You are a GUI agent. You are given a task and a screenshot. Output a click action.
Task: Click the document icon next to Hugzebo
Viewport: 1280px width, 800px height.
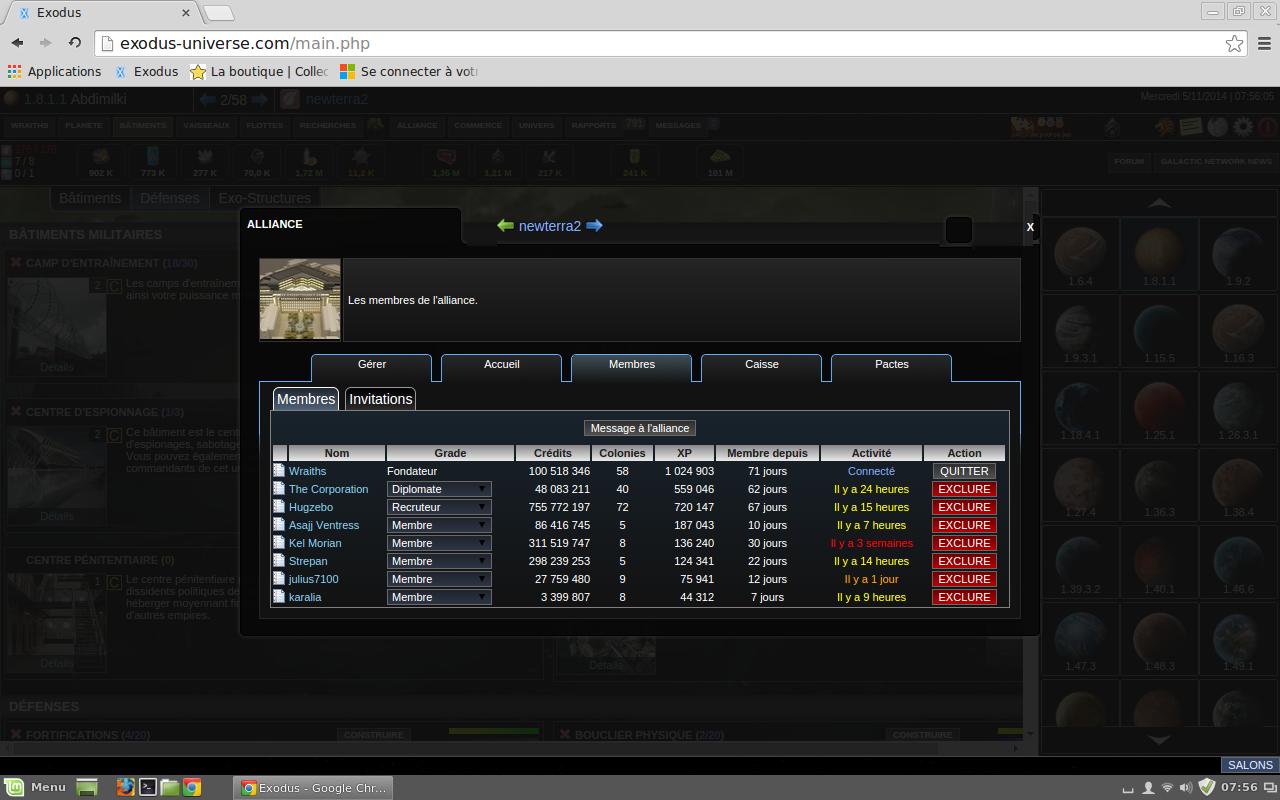click(280, 507)
